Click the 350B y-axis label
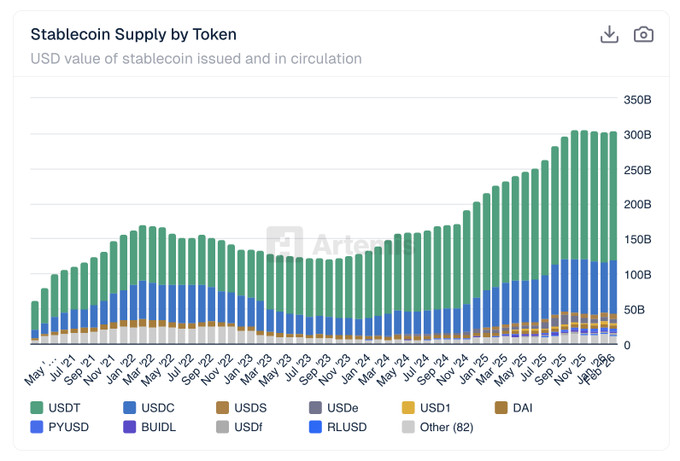 tap(637, 100)
